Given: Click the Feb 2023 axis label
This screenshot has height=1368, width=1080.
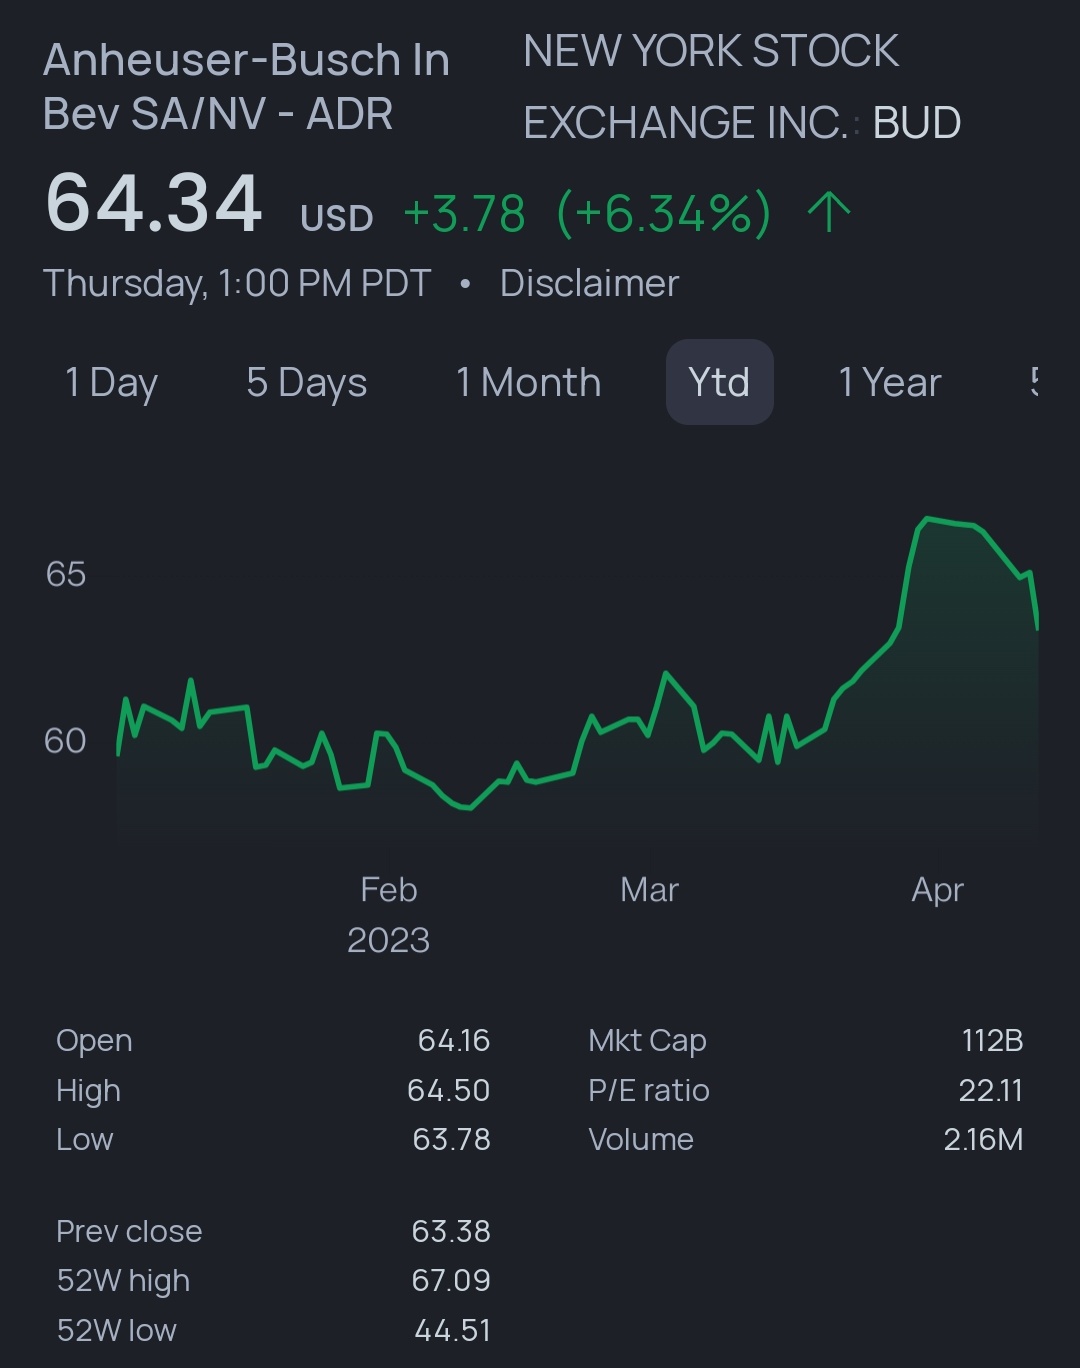Looking at the screenshot, I should pos(389,914).
